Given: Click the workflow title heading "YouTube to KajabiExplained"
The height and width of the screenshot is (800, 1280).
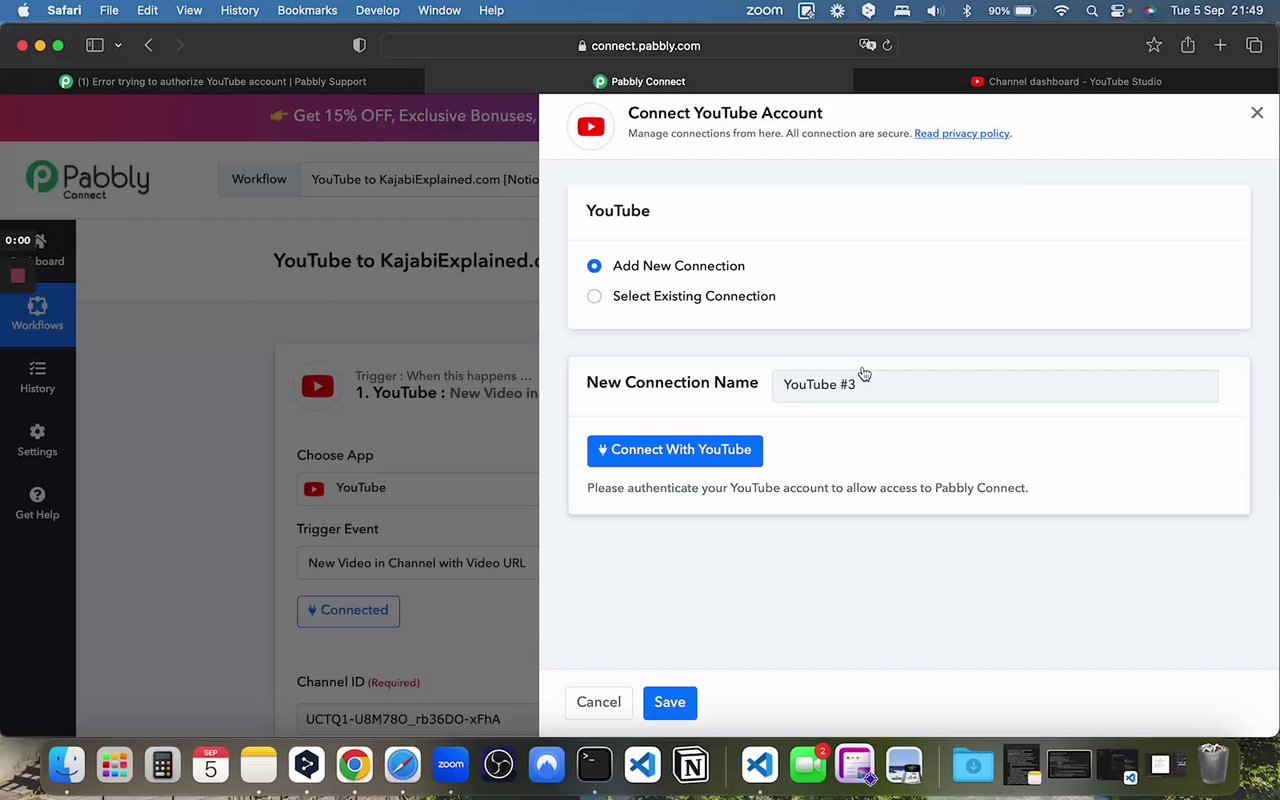Looking at the screenshot, I should [406, 261].
